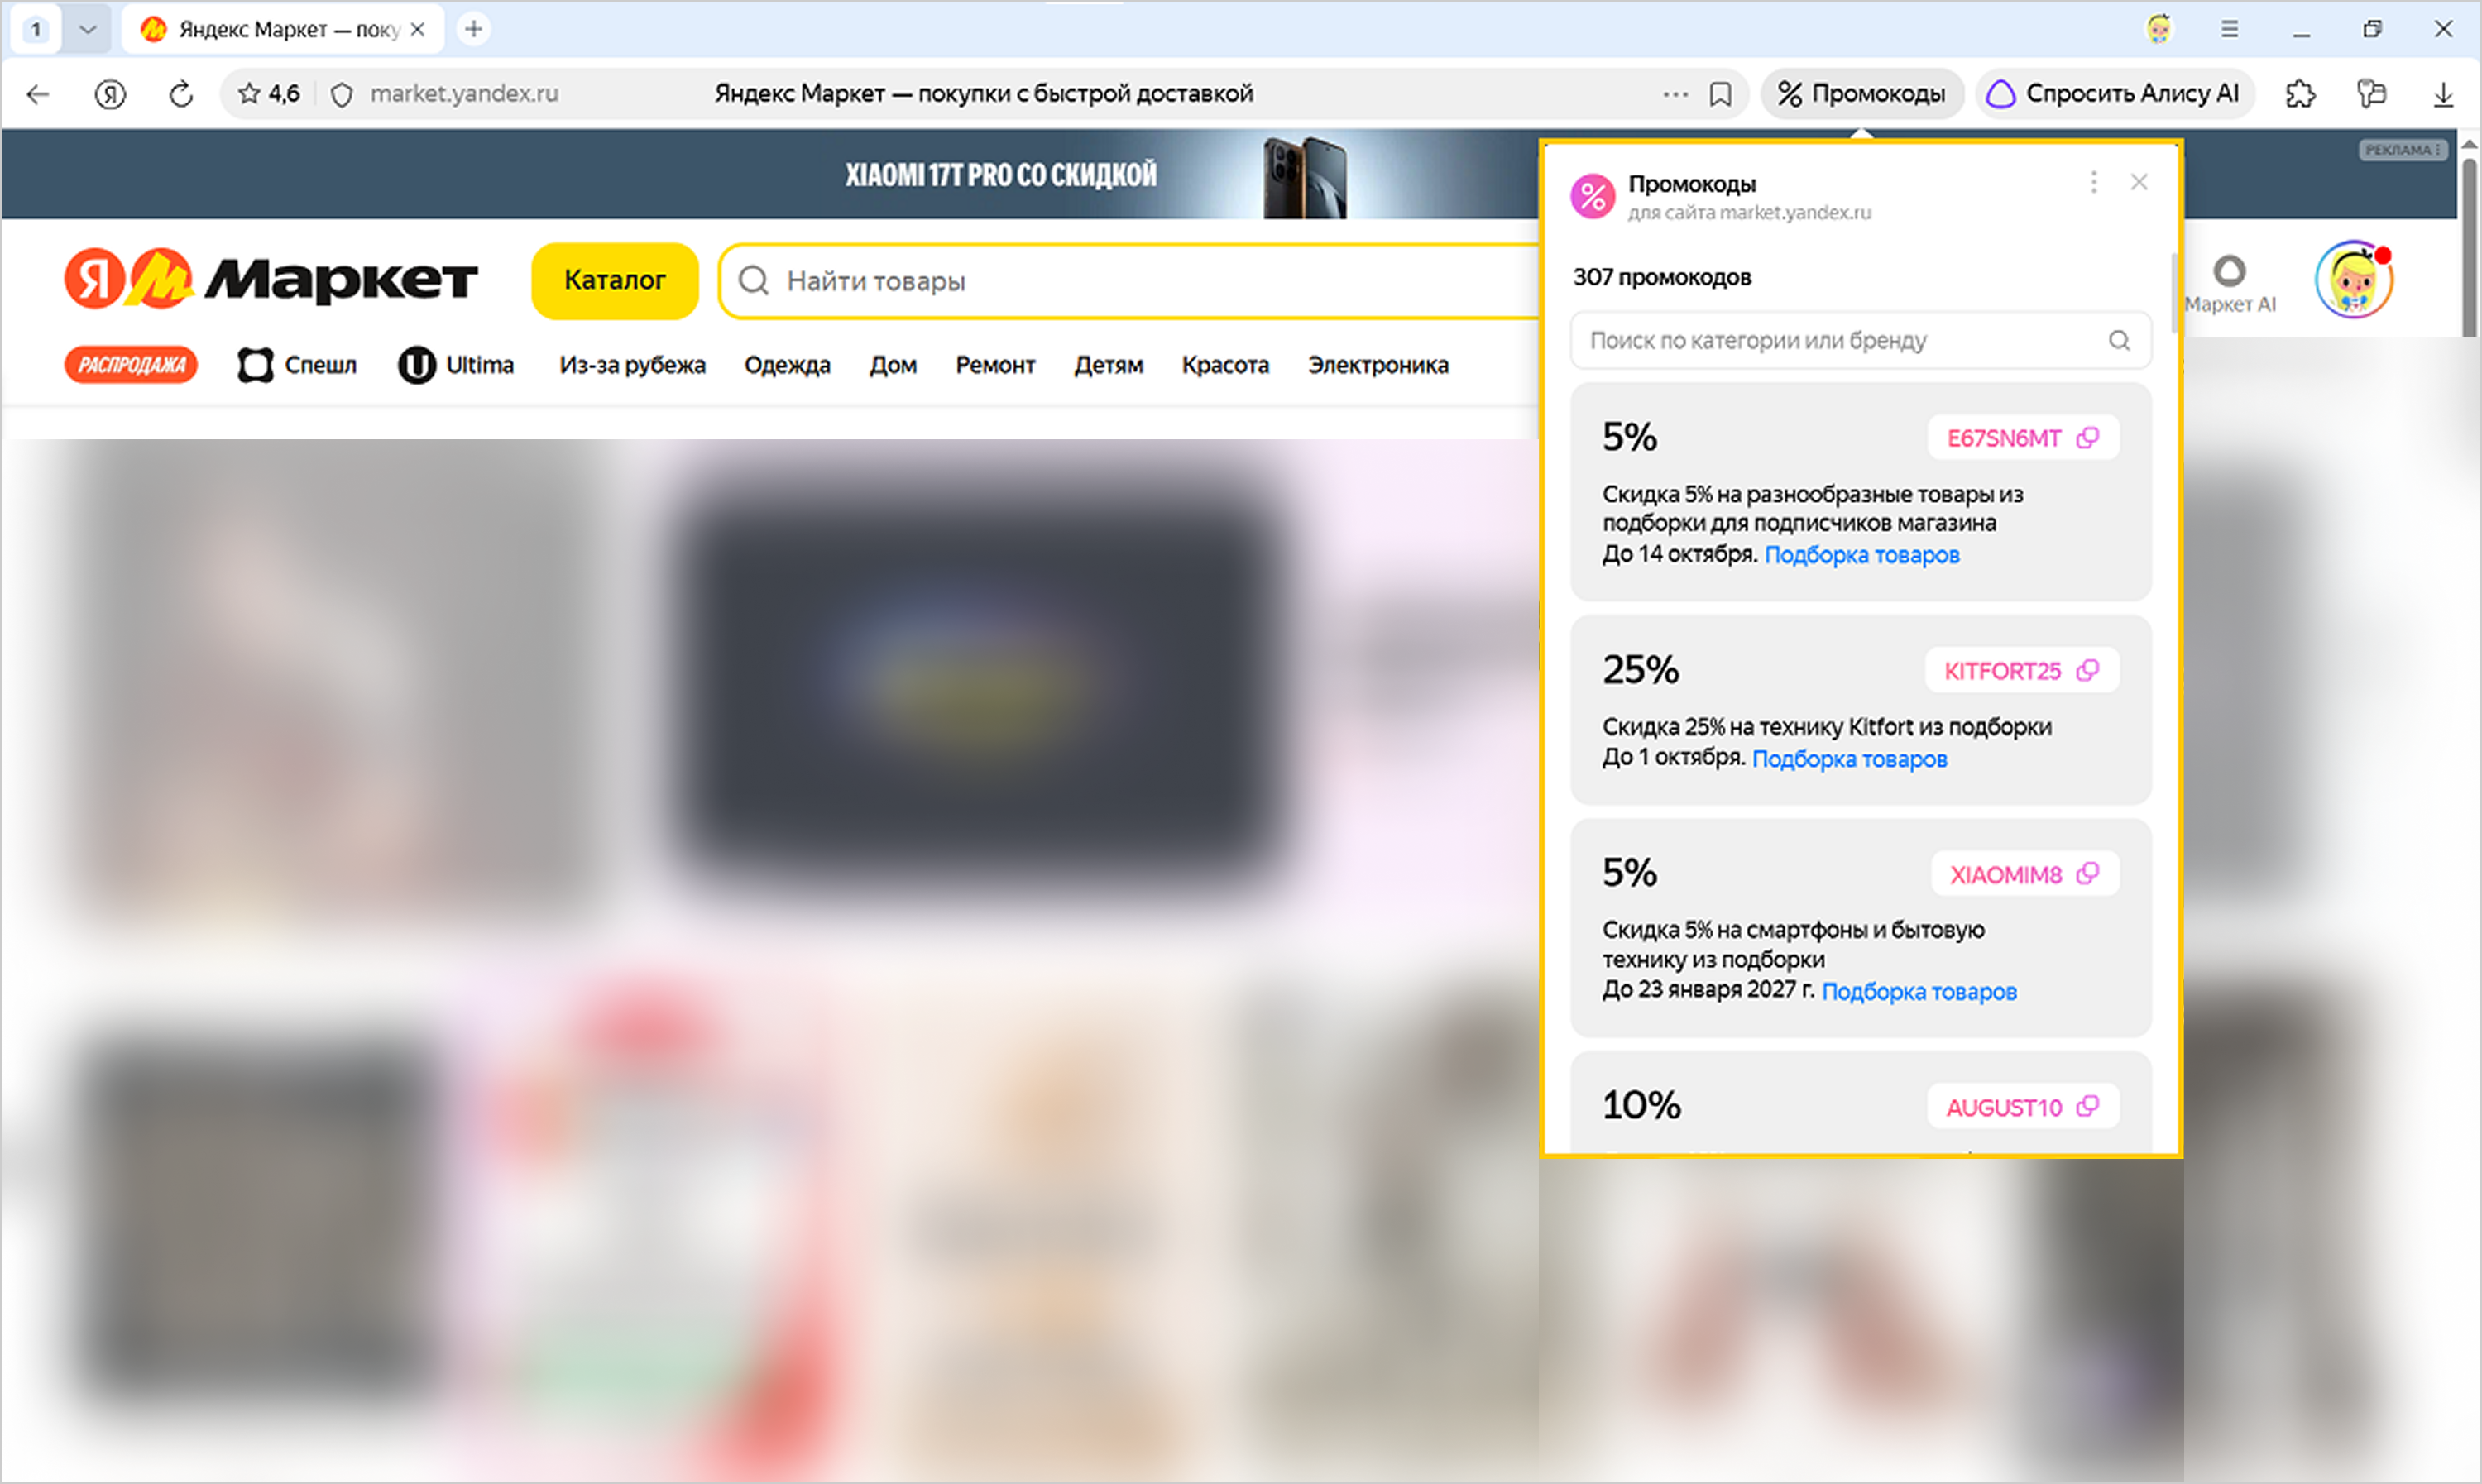The image size is (2482, 1484).
Task: Open the browser hamburger main menu
Action: coord(2230,29)
